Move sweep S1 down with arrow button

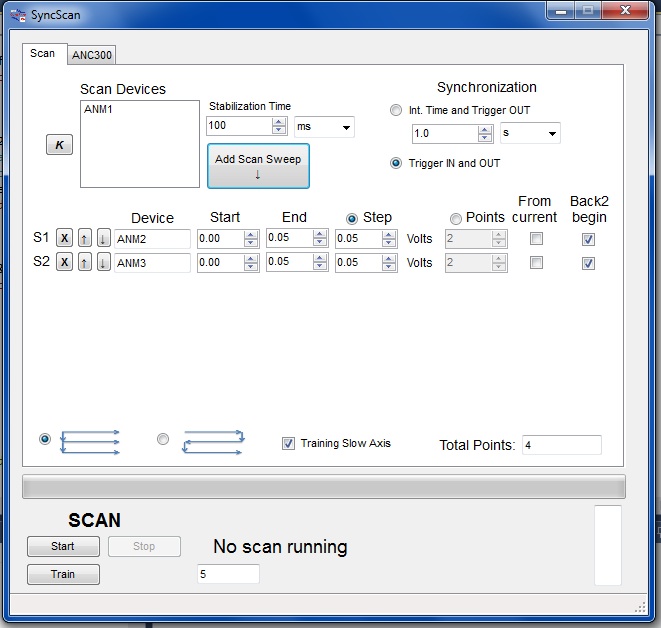tap(103, 238)
